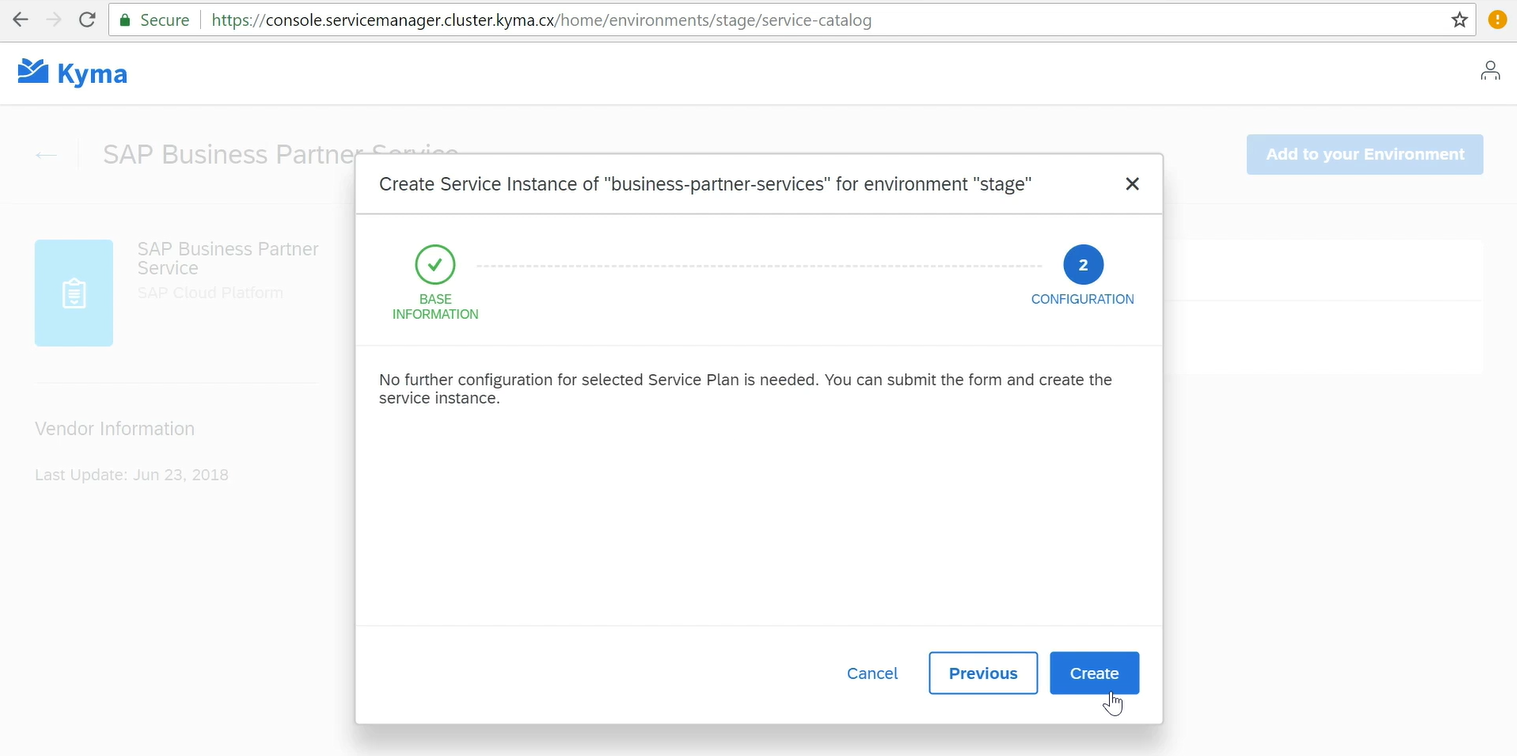Viewport: 1517px width, 756px height.
Task: Click the CONFIGURATION step label
Action: coord(1082,299)
